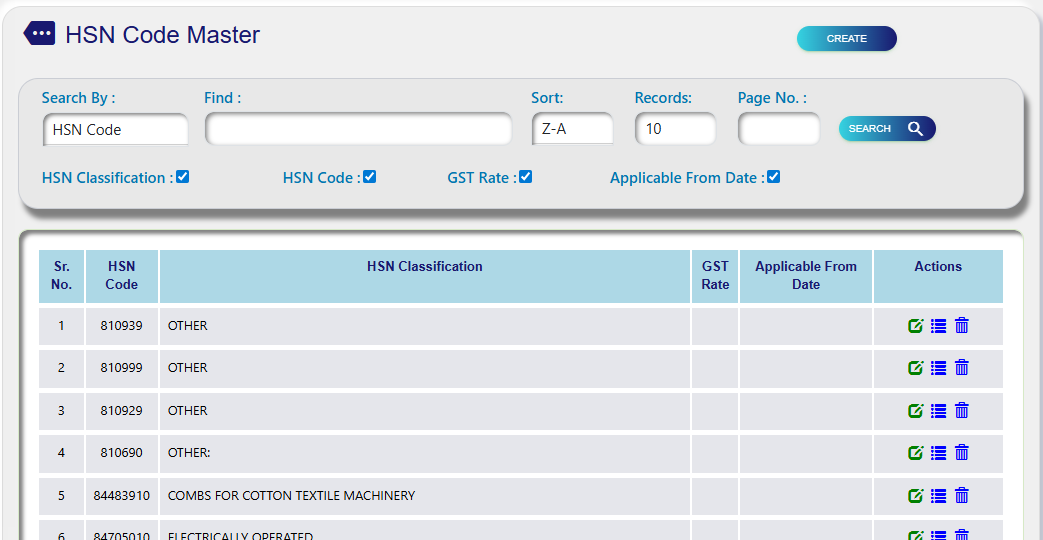Viewport: 1043px width, 540px height.
Task: Click the Page No. input box
Action: (x=778, y=129)
